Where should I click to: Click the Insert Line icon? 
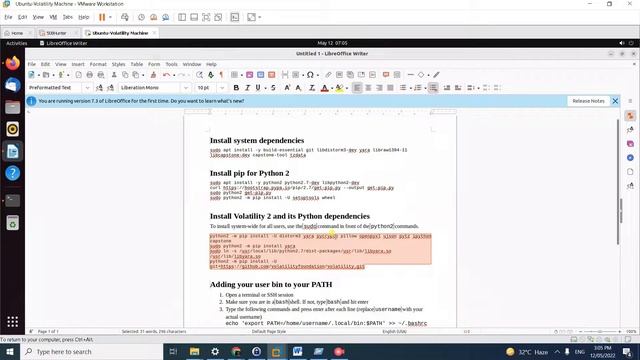(411, 75)
